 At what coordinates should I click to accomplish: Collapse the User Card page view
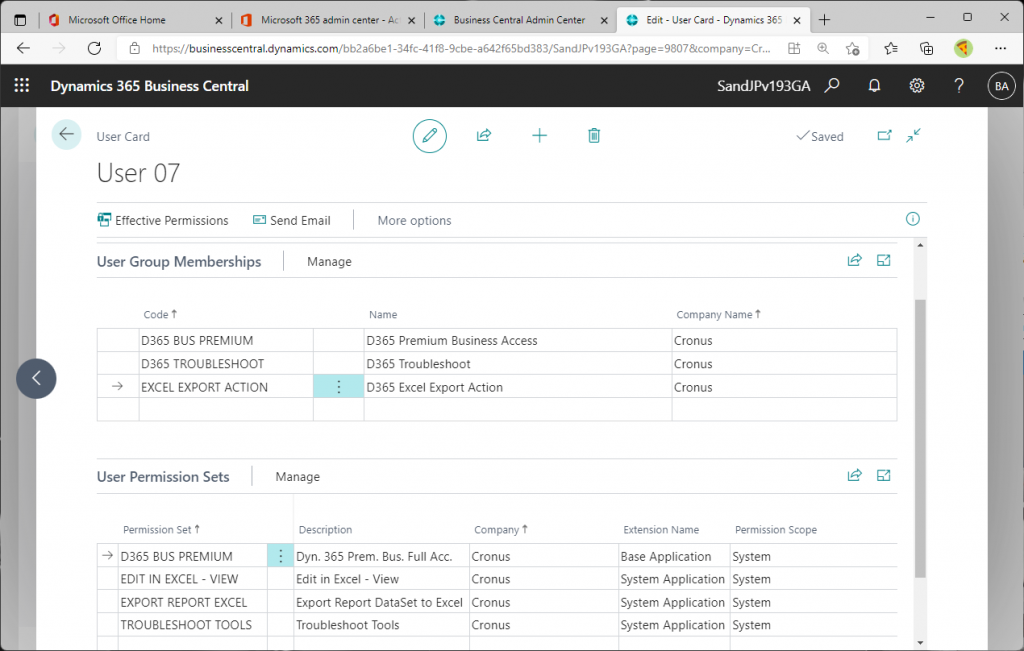[x=914, y=135]
